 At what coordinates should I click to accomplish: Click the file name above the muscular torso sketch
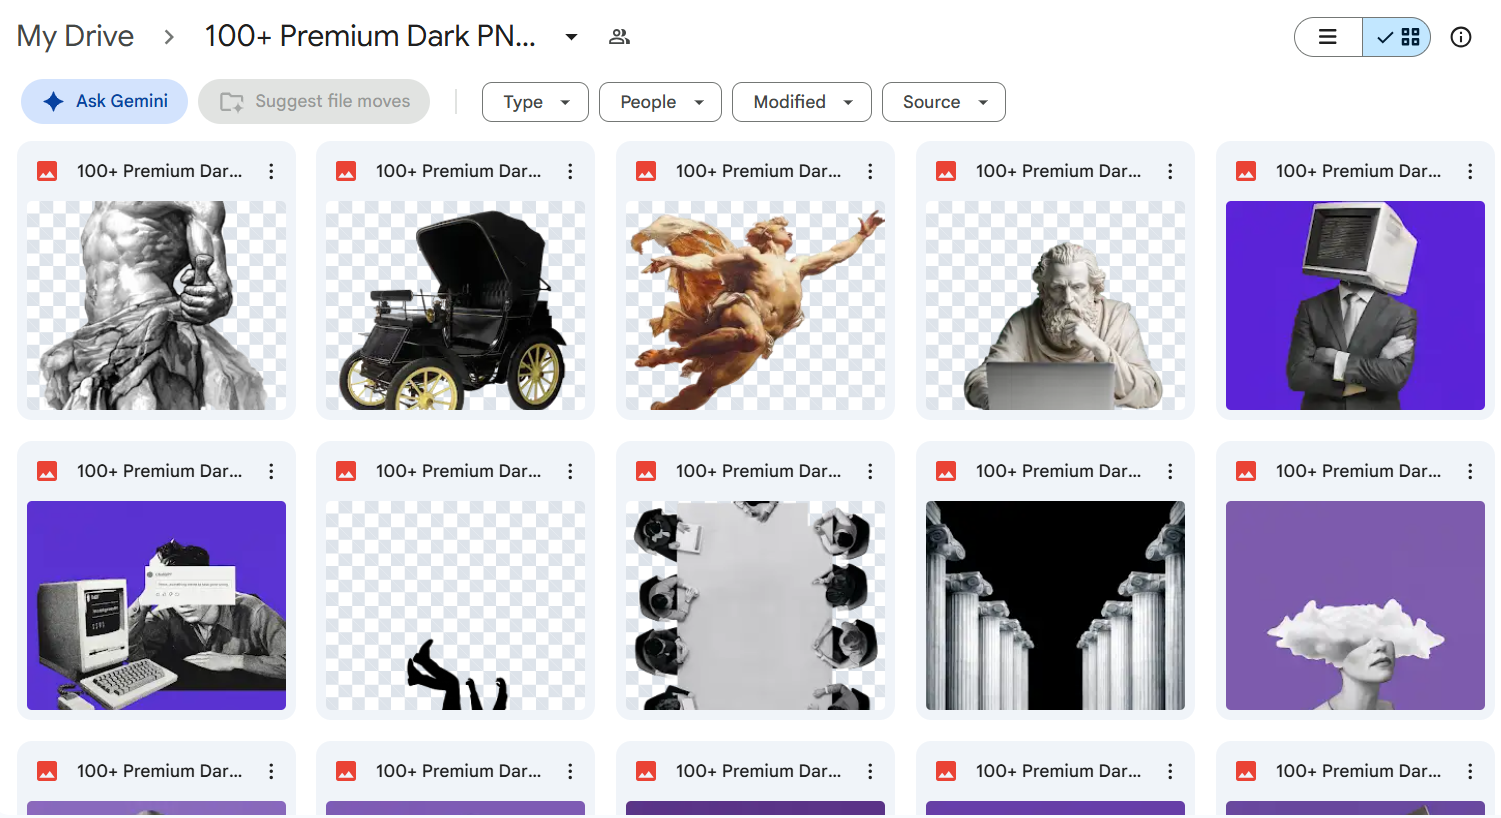coord(159,171)
